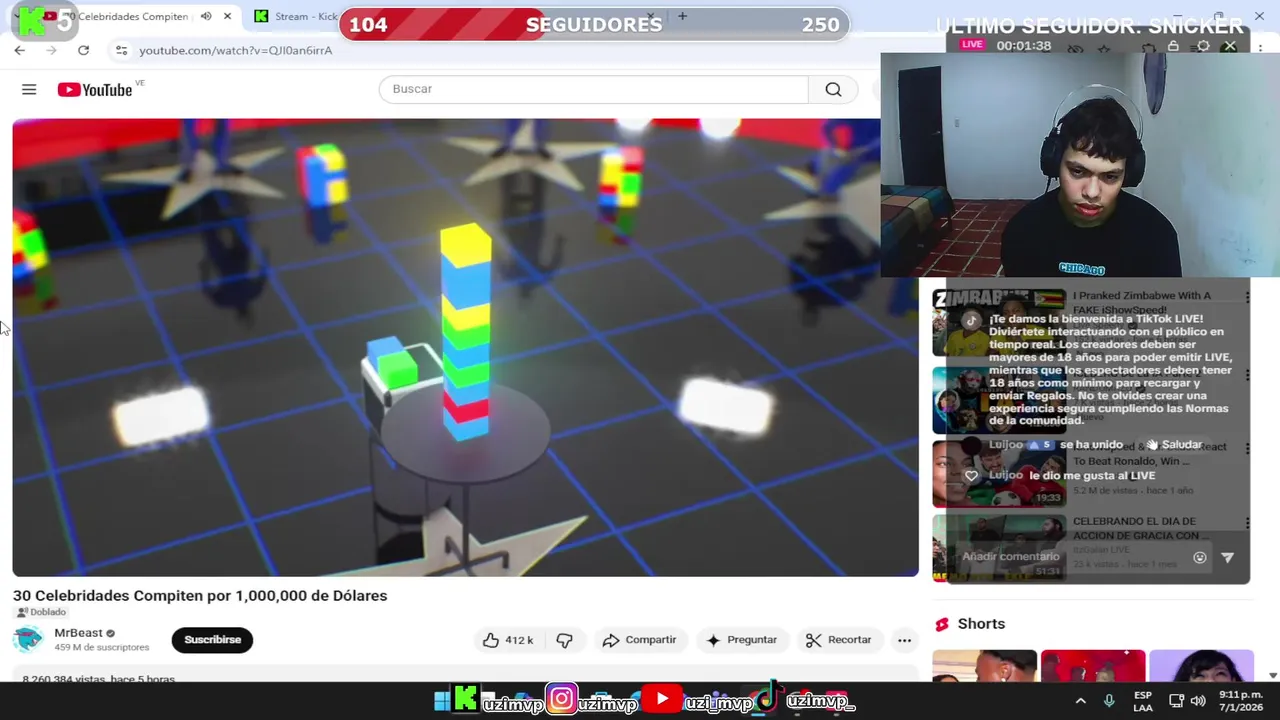Open I Pranked Zimbabwe video thumbnail
This screenshot has width=1280, height=720.
point(999,322)
